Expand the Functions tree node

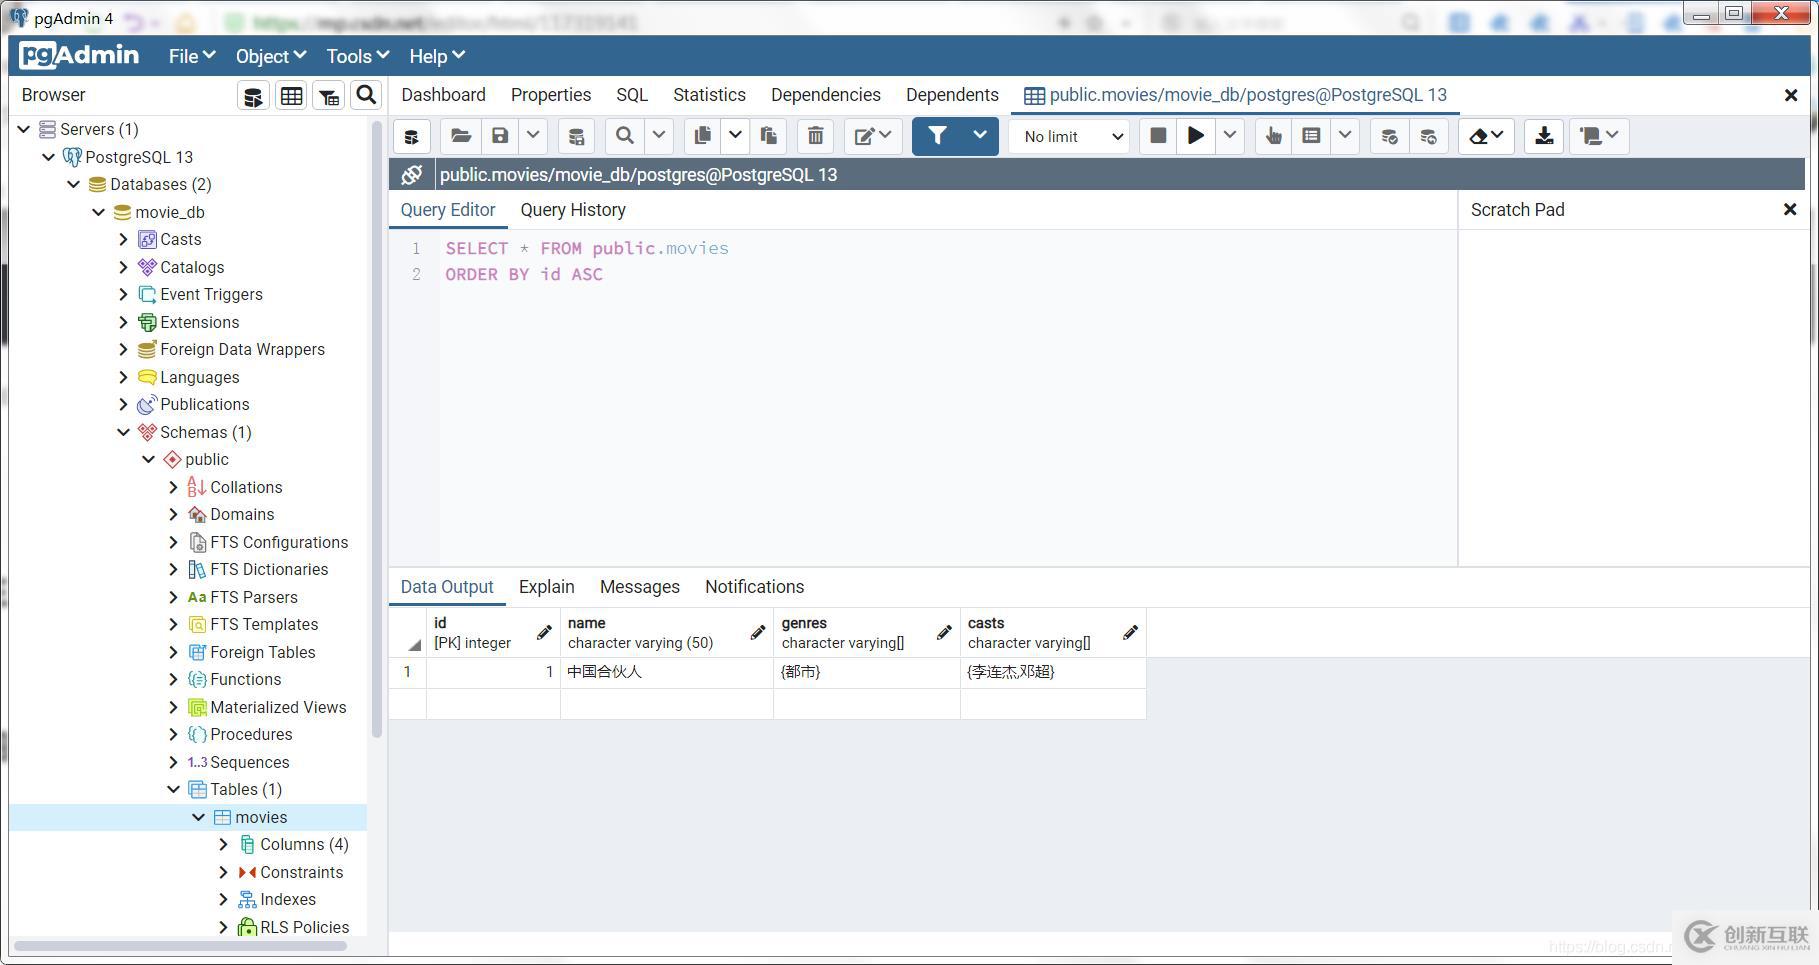tap(173, 679)
